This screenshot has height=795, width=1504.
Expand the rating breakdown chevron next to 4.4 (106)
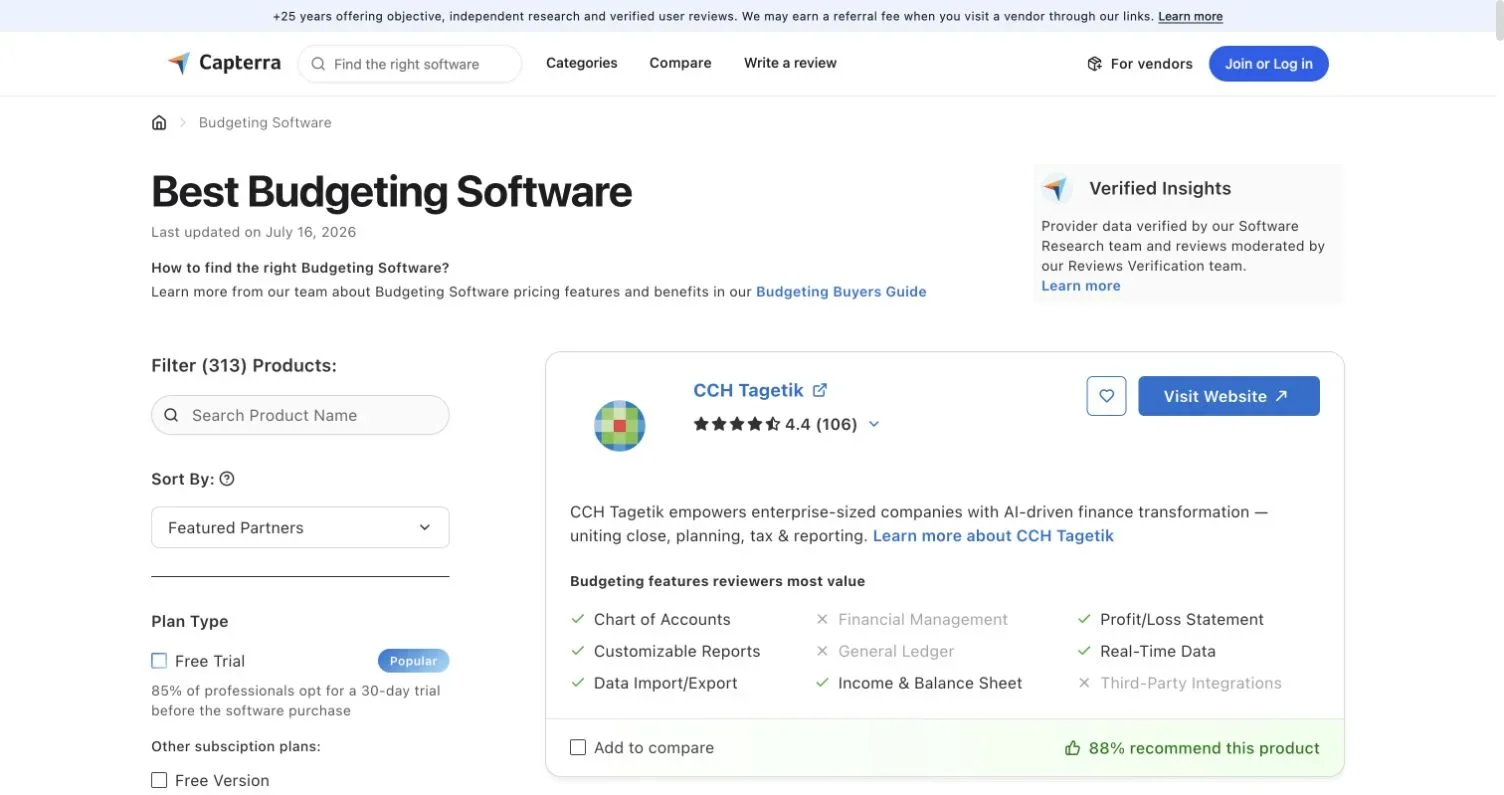tap(874, 424)
